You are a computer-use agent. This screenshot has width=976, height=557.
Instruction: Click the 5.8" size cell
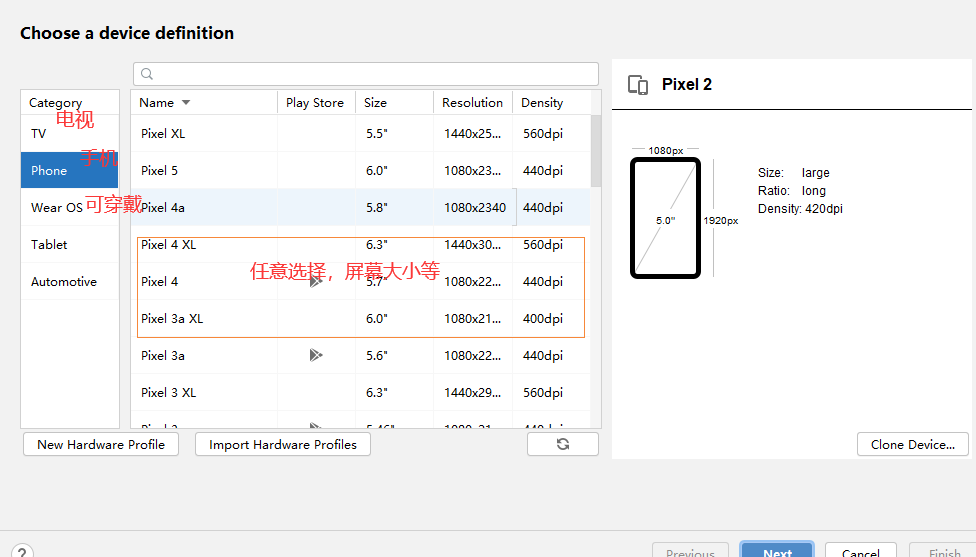pos(377,207)
